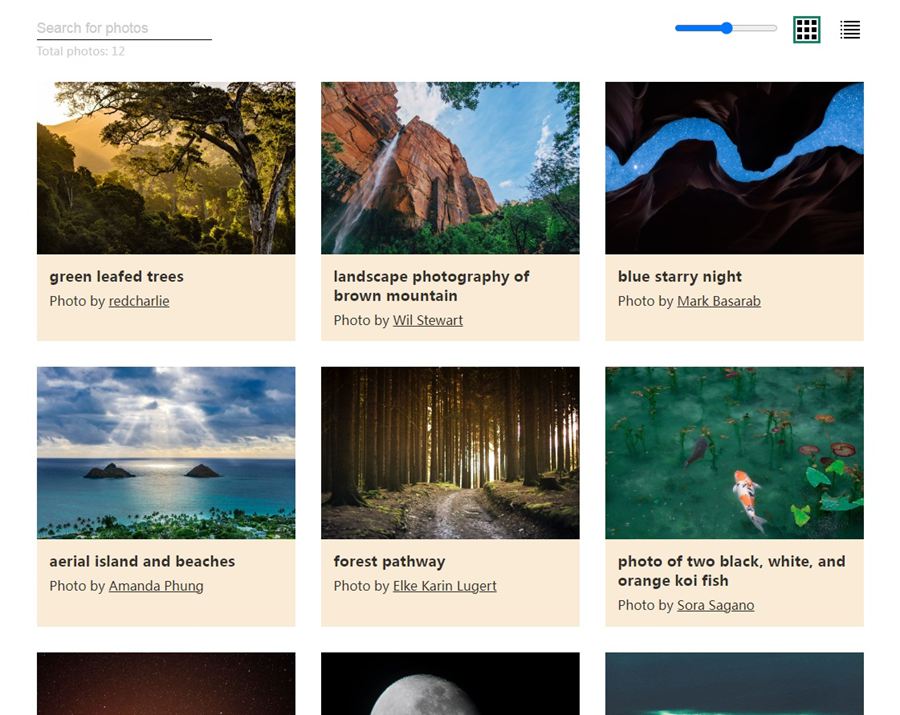Open the moon photo thumbnail

450,685
